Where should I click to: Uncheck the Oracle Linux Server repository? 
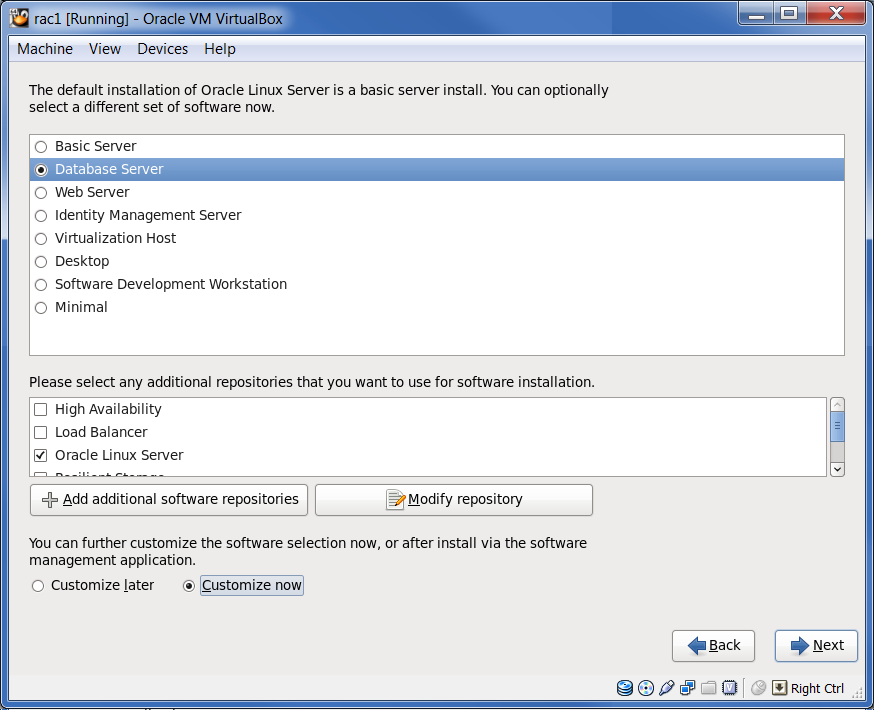pyautogui.click(x=40, y=455)
